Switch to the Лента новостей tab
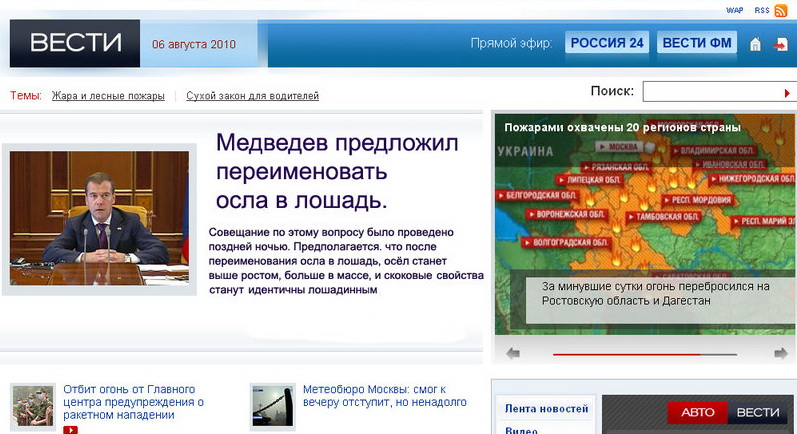 546,408
